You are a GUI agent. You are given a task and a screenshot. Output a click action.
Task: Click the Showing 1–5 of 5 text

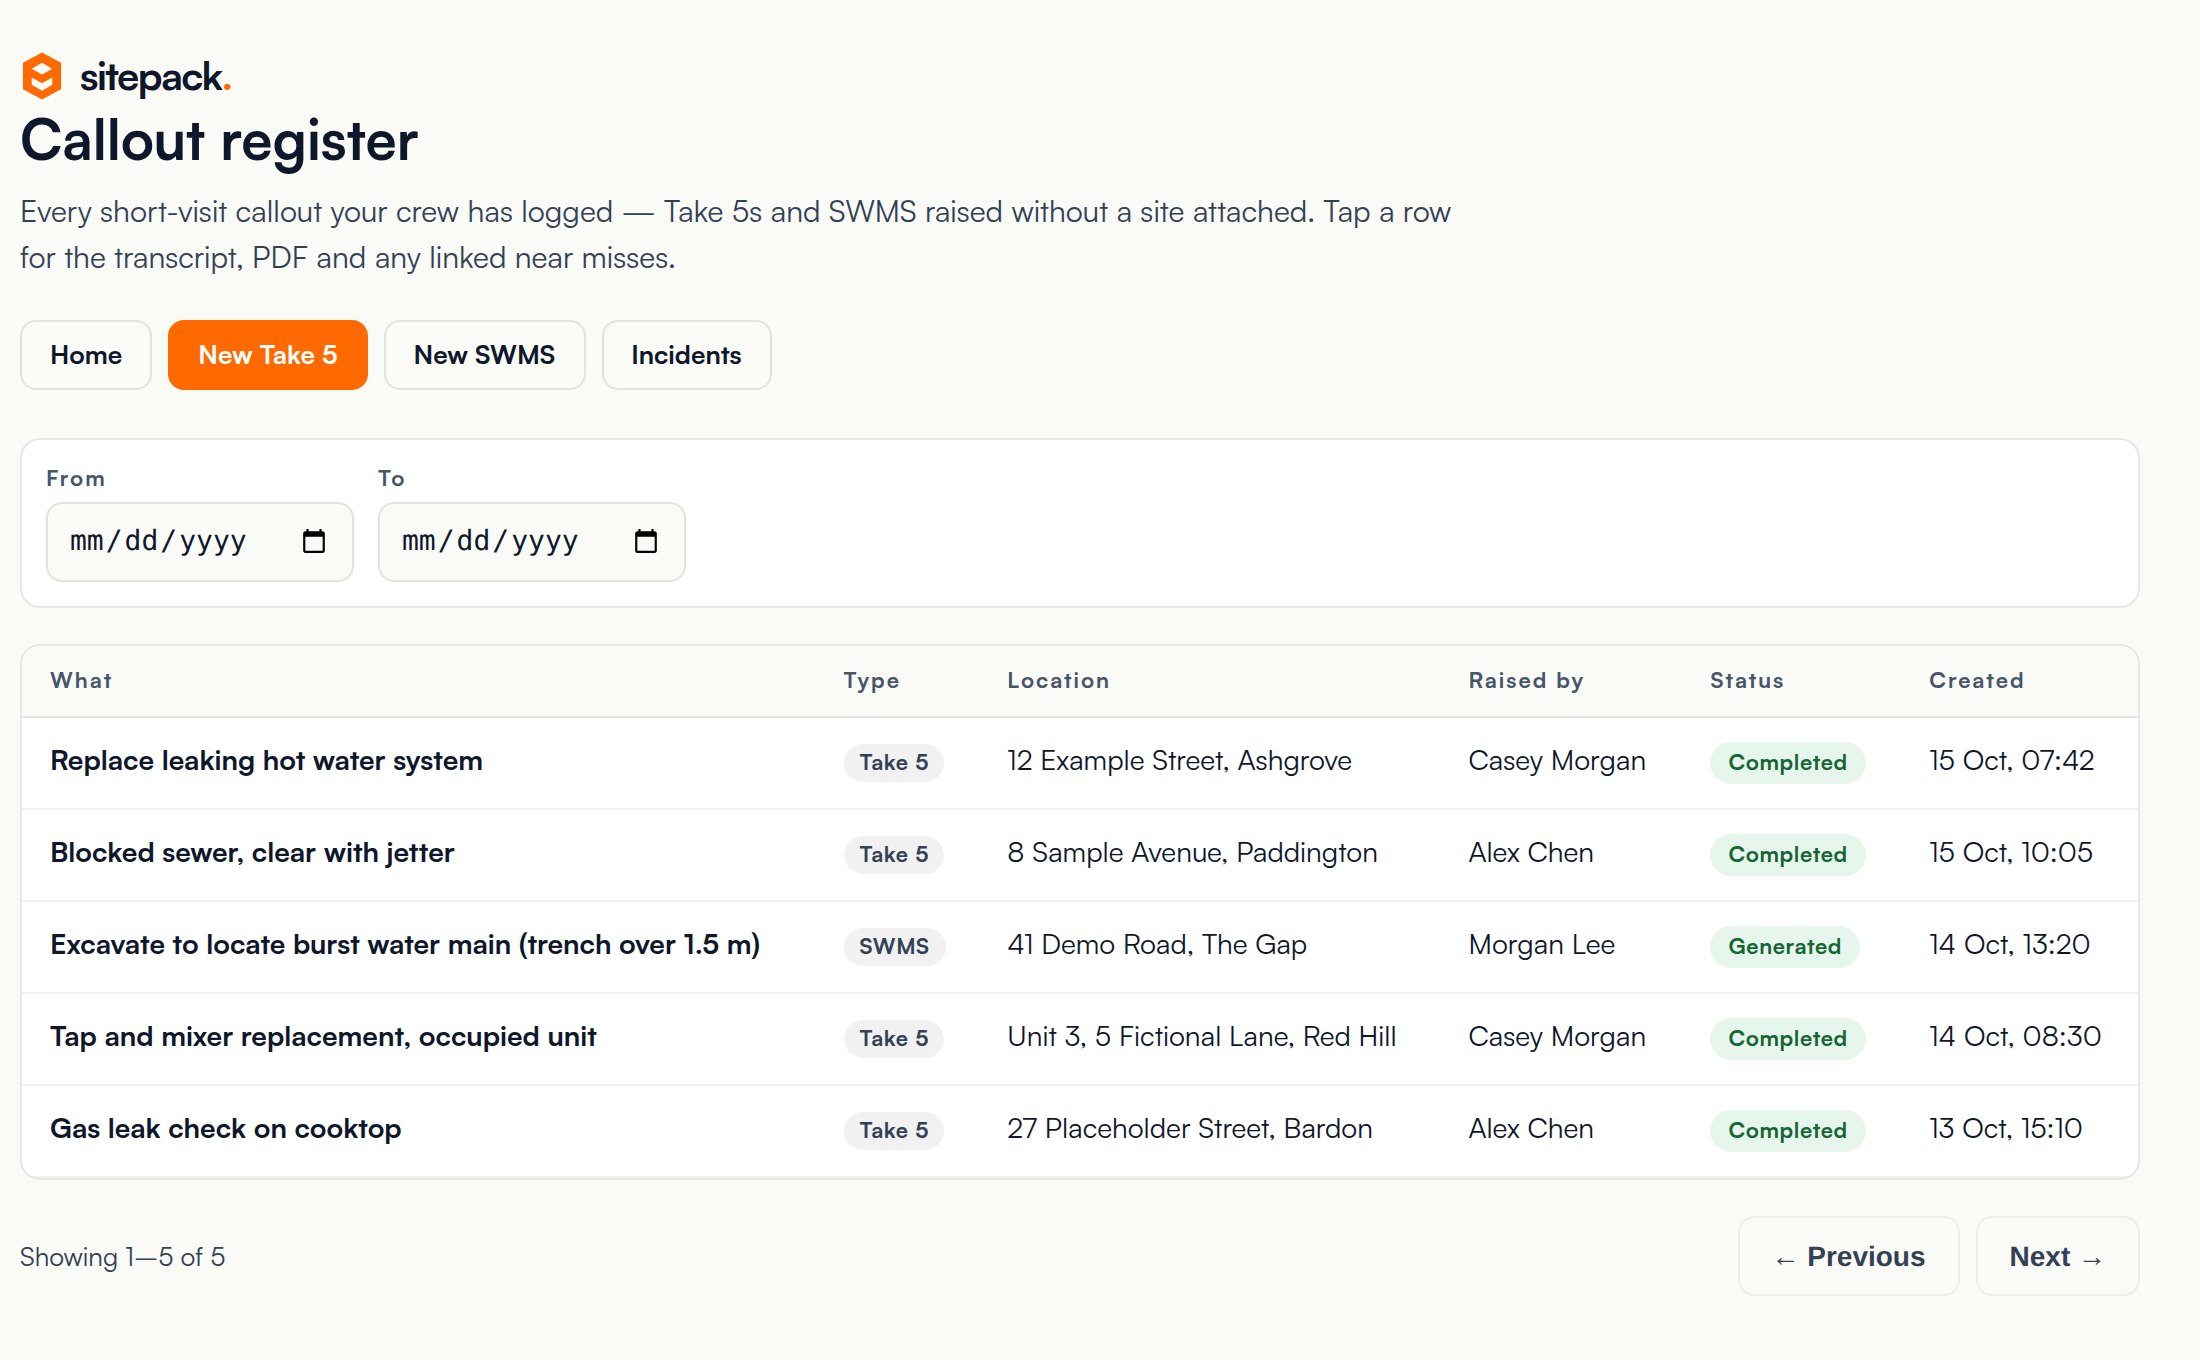pos(122,1257)
